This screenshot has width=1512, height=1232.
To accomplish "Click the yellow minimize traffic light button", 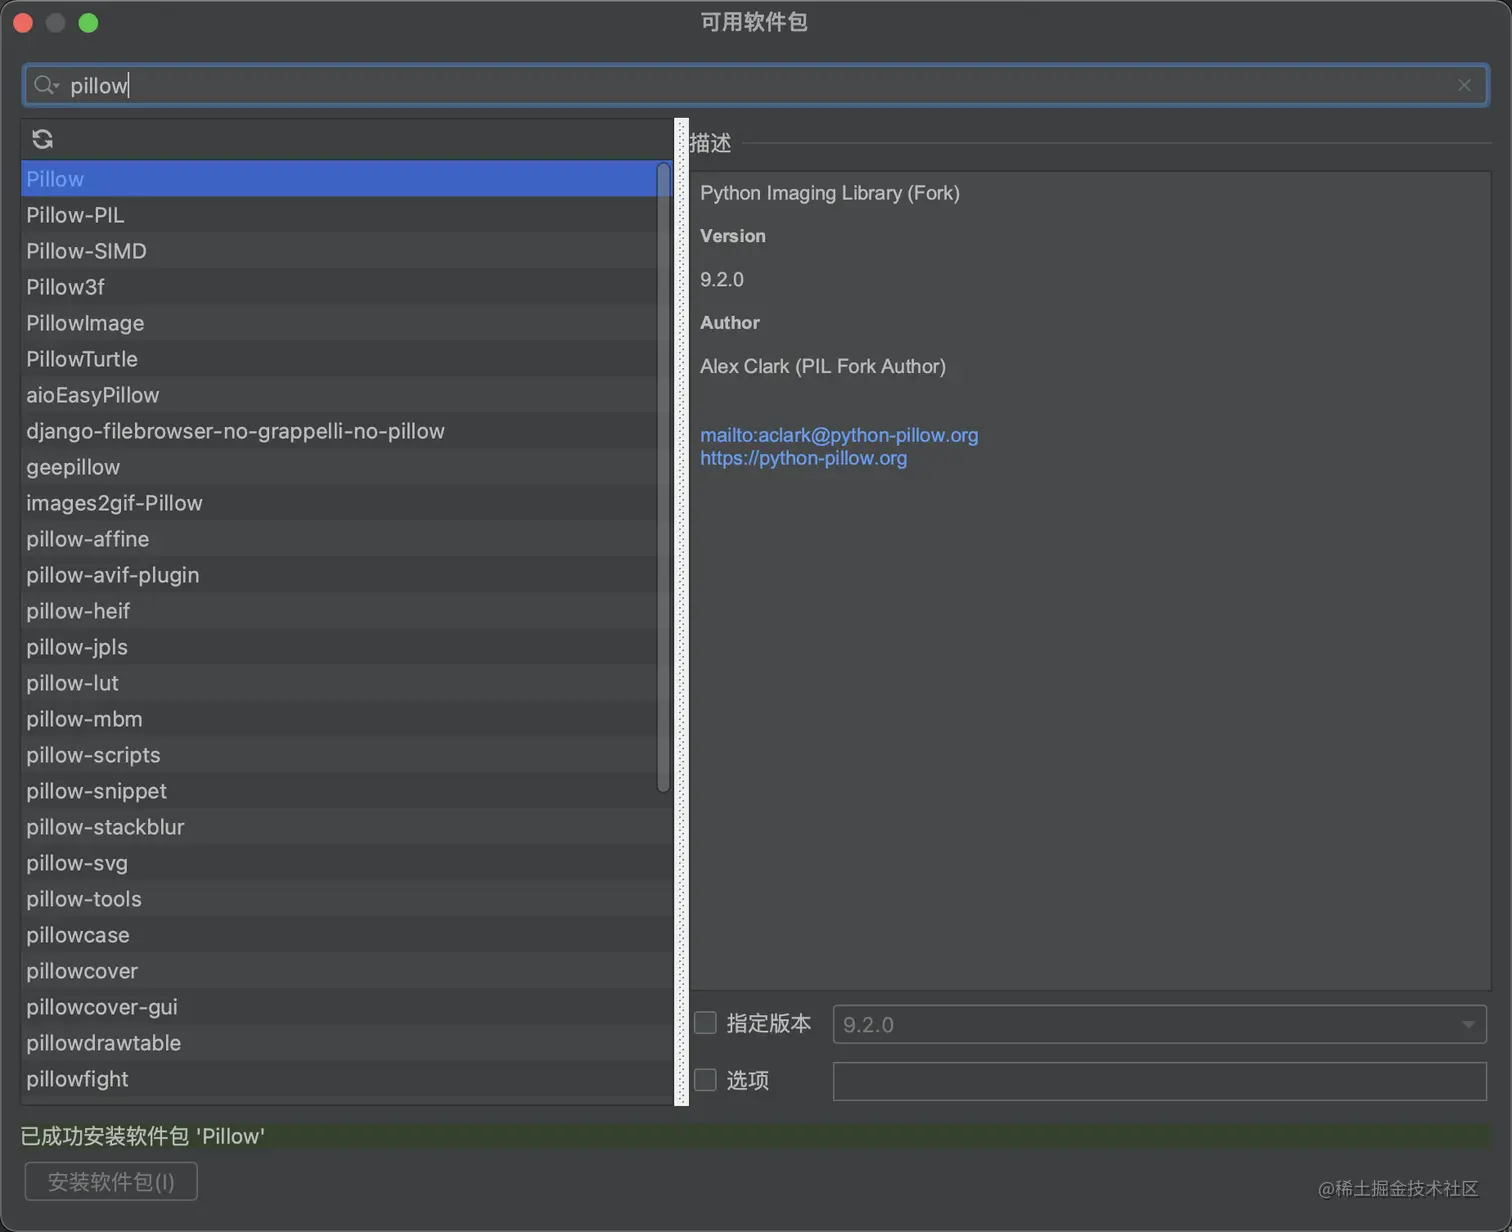I will [x=55, y=22].
